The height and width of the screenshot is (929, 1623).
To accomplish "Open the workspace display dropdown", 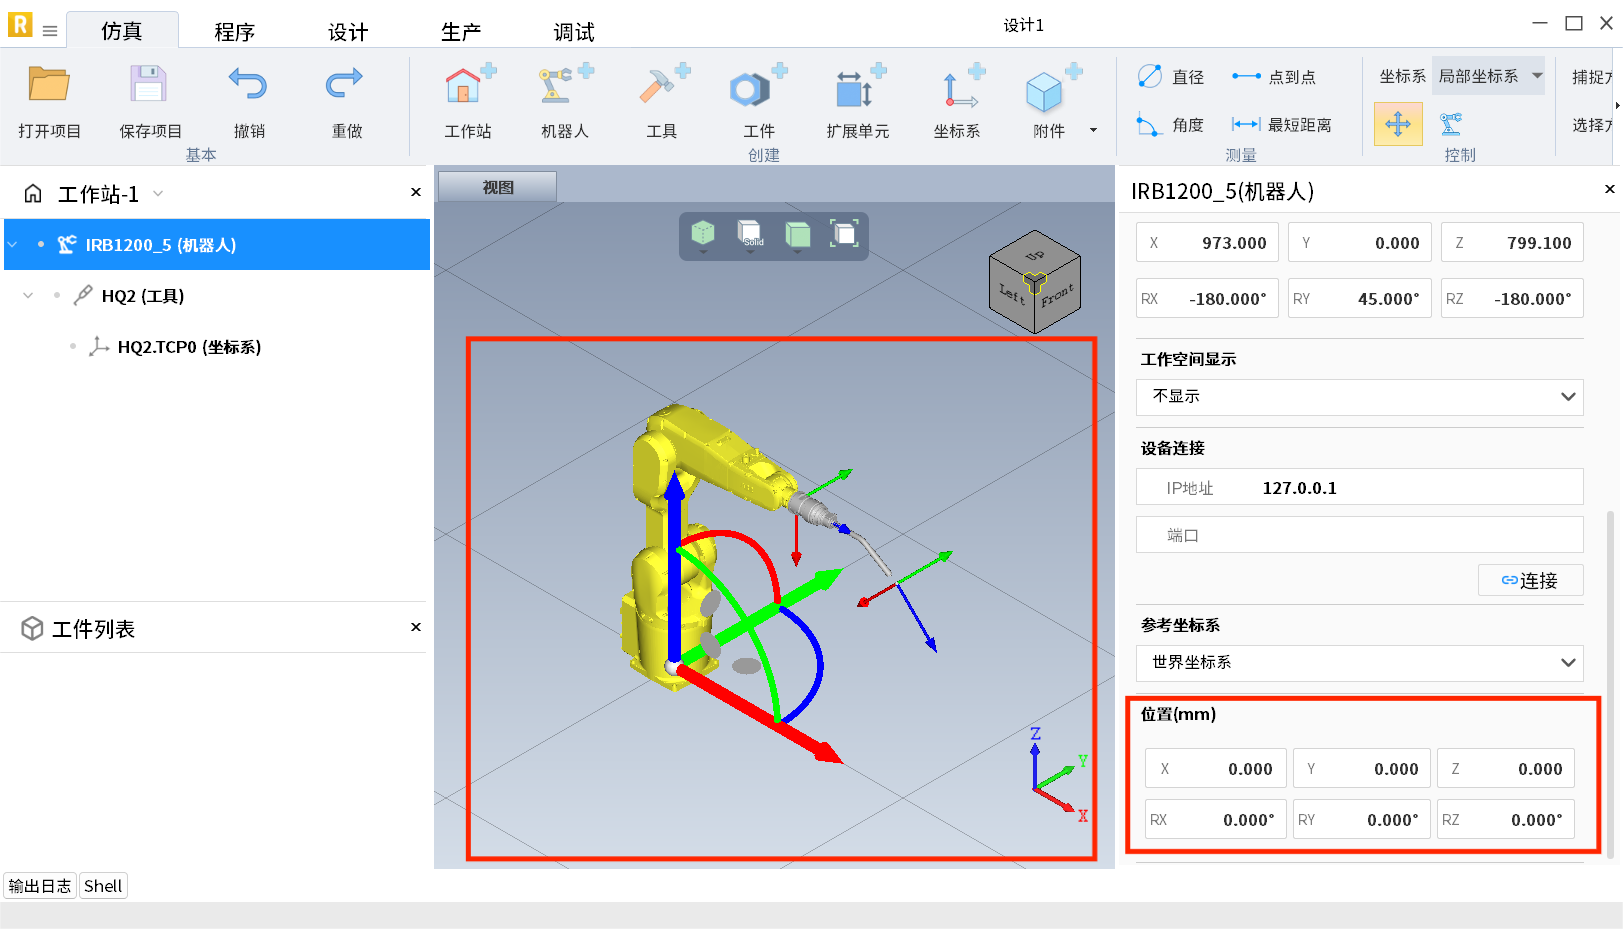I will tap(1359, 397).
